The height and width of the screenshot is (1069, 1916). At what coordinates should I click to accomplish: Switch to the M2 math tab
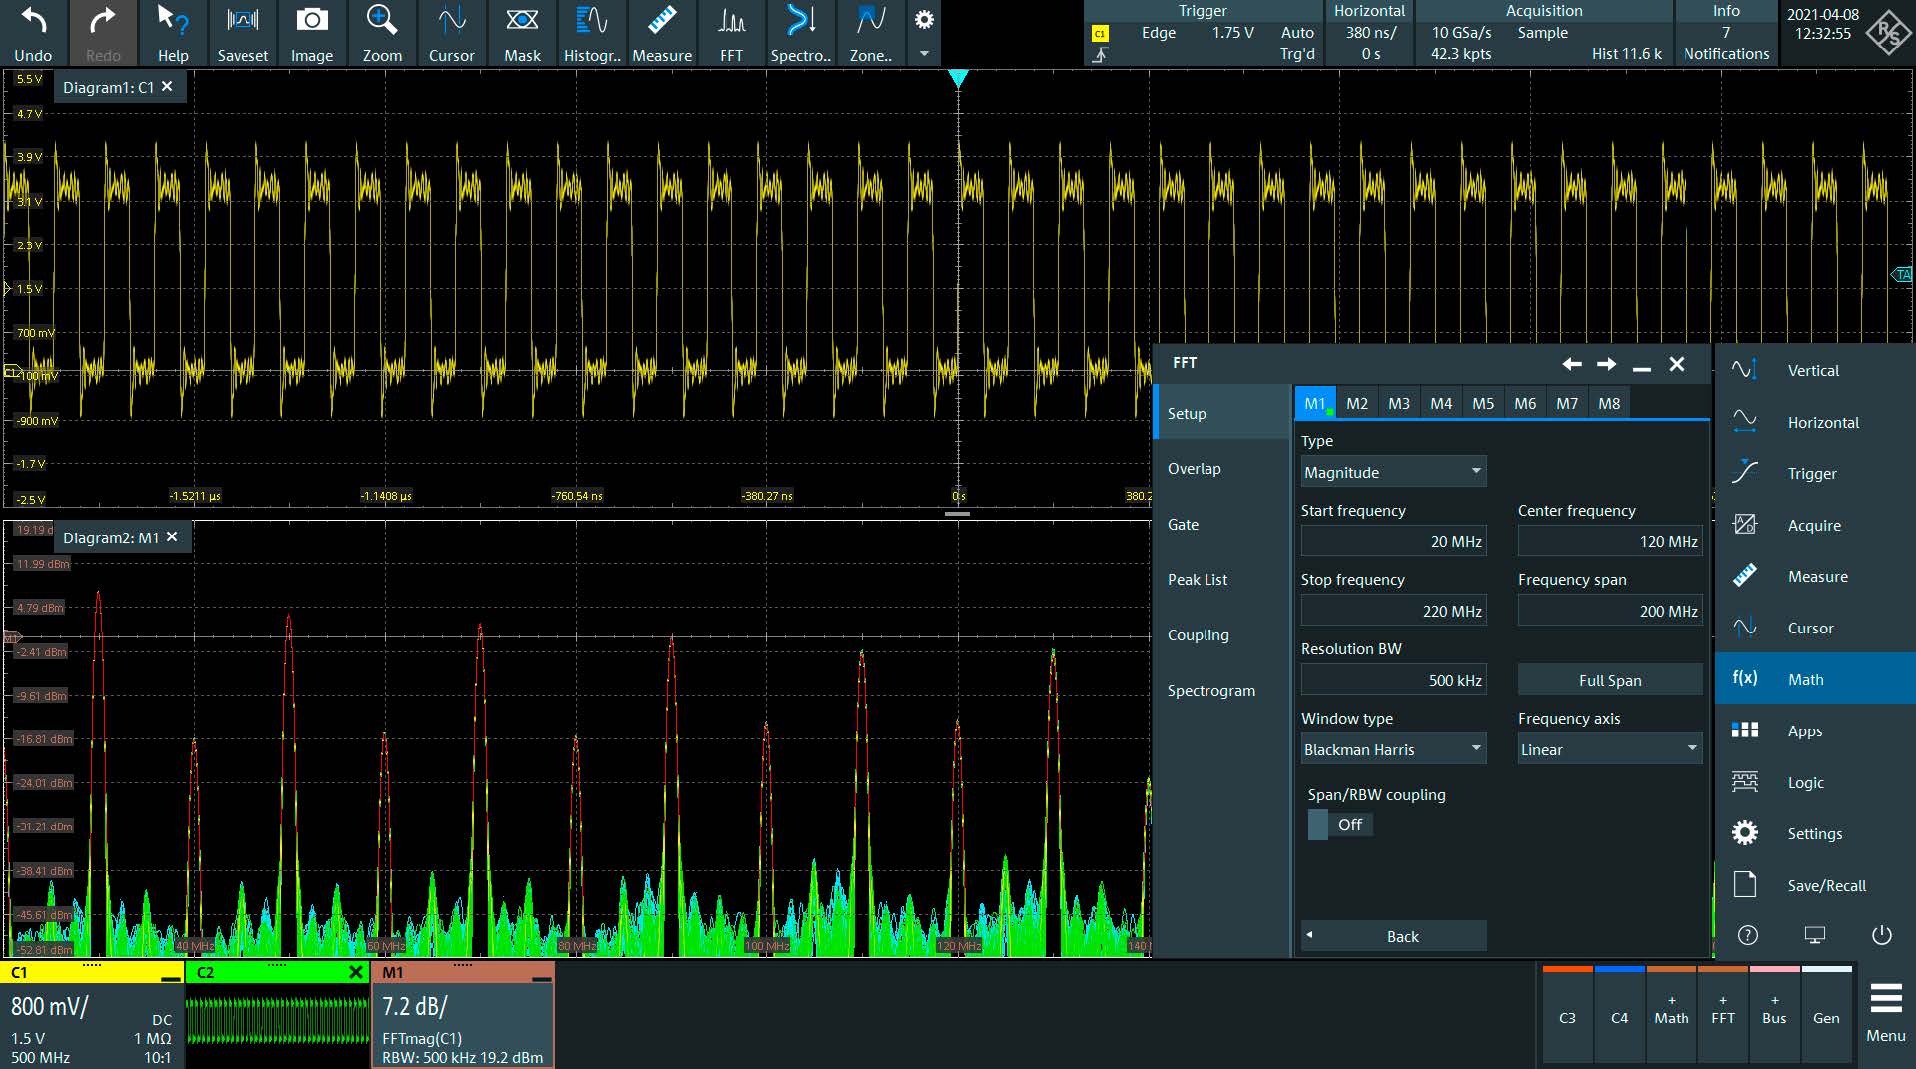[1356, 403]
